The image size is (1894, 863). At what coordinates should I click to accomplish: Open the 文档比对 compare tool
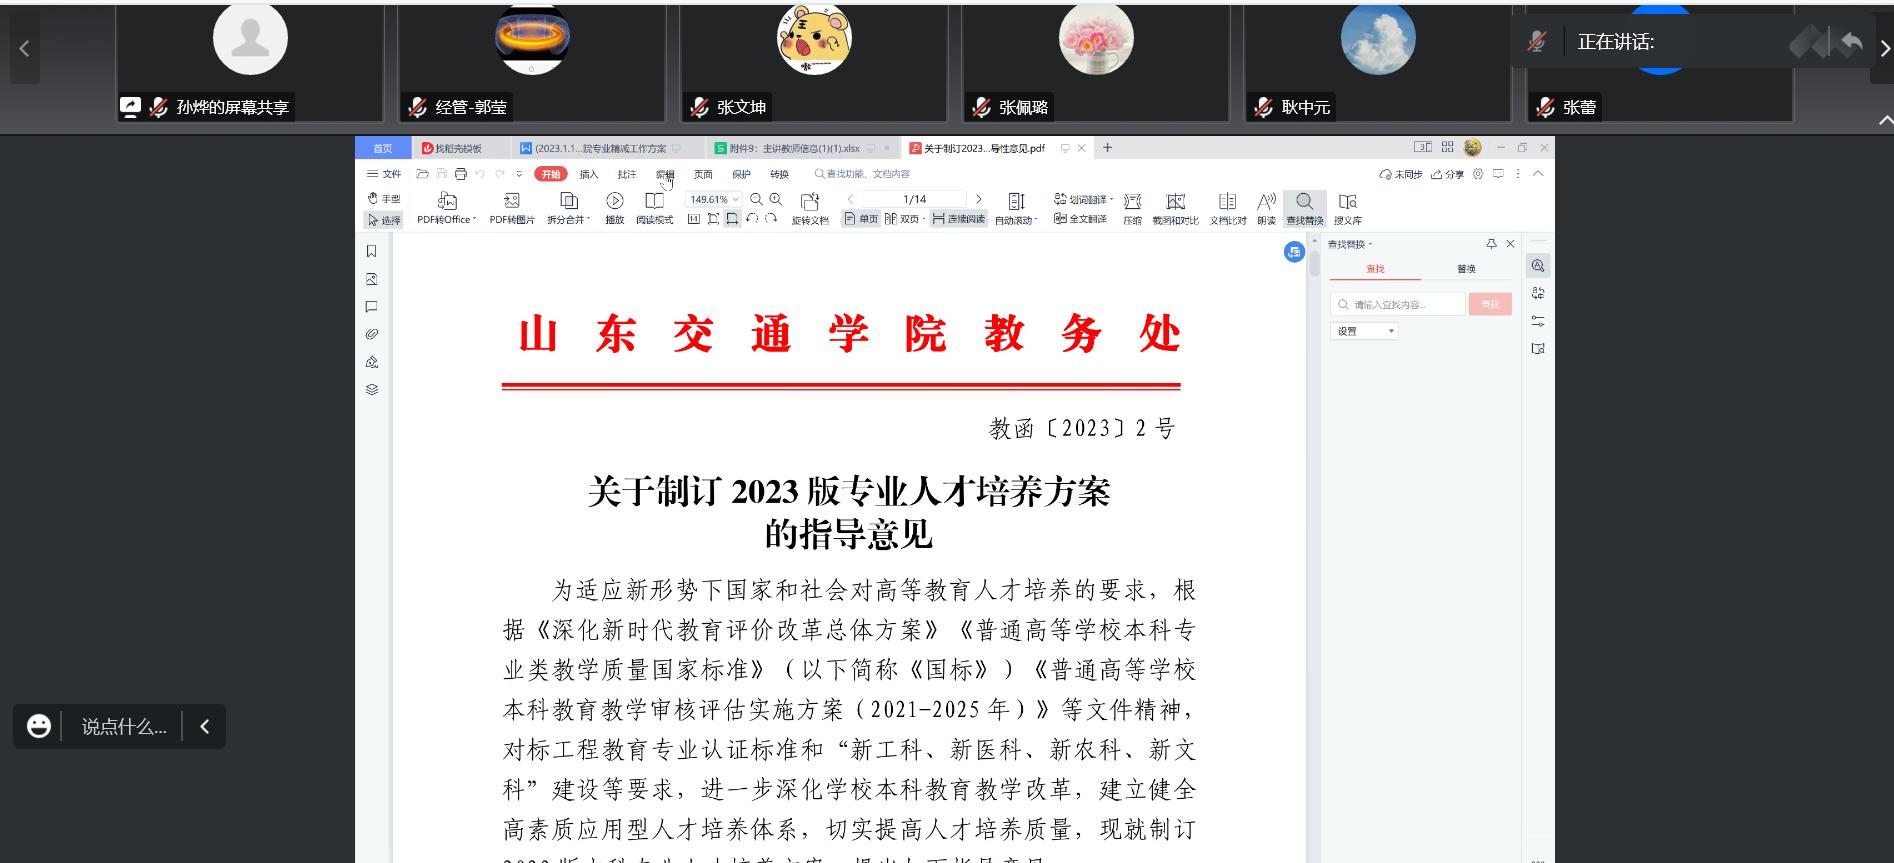[x=1227, y=202]
